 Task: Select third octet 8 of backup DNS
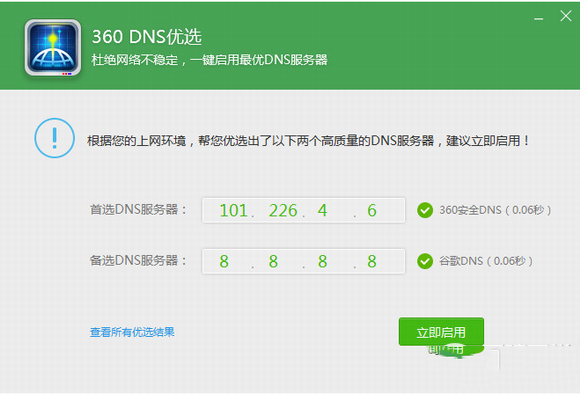(x=323, y=261)
